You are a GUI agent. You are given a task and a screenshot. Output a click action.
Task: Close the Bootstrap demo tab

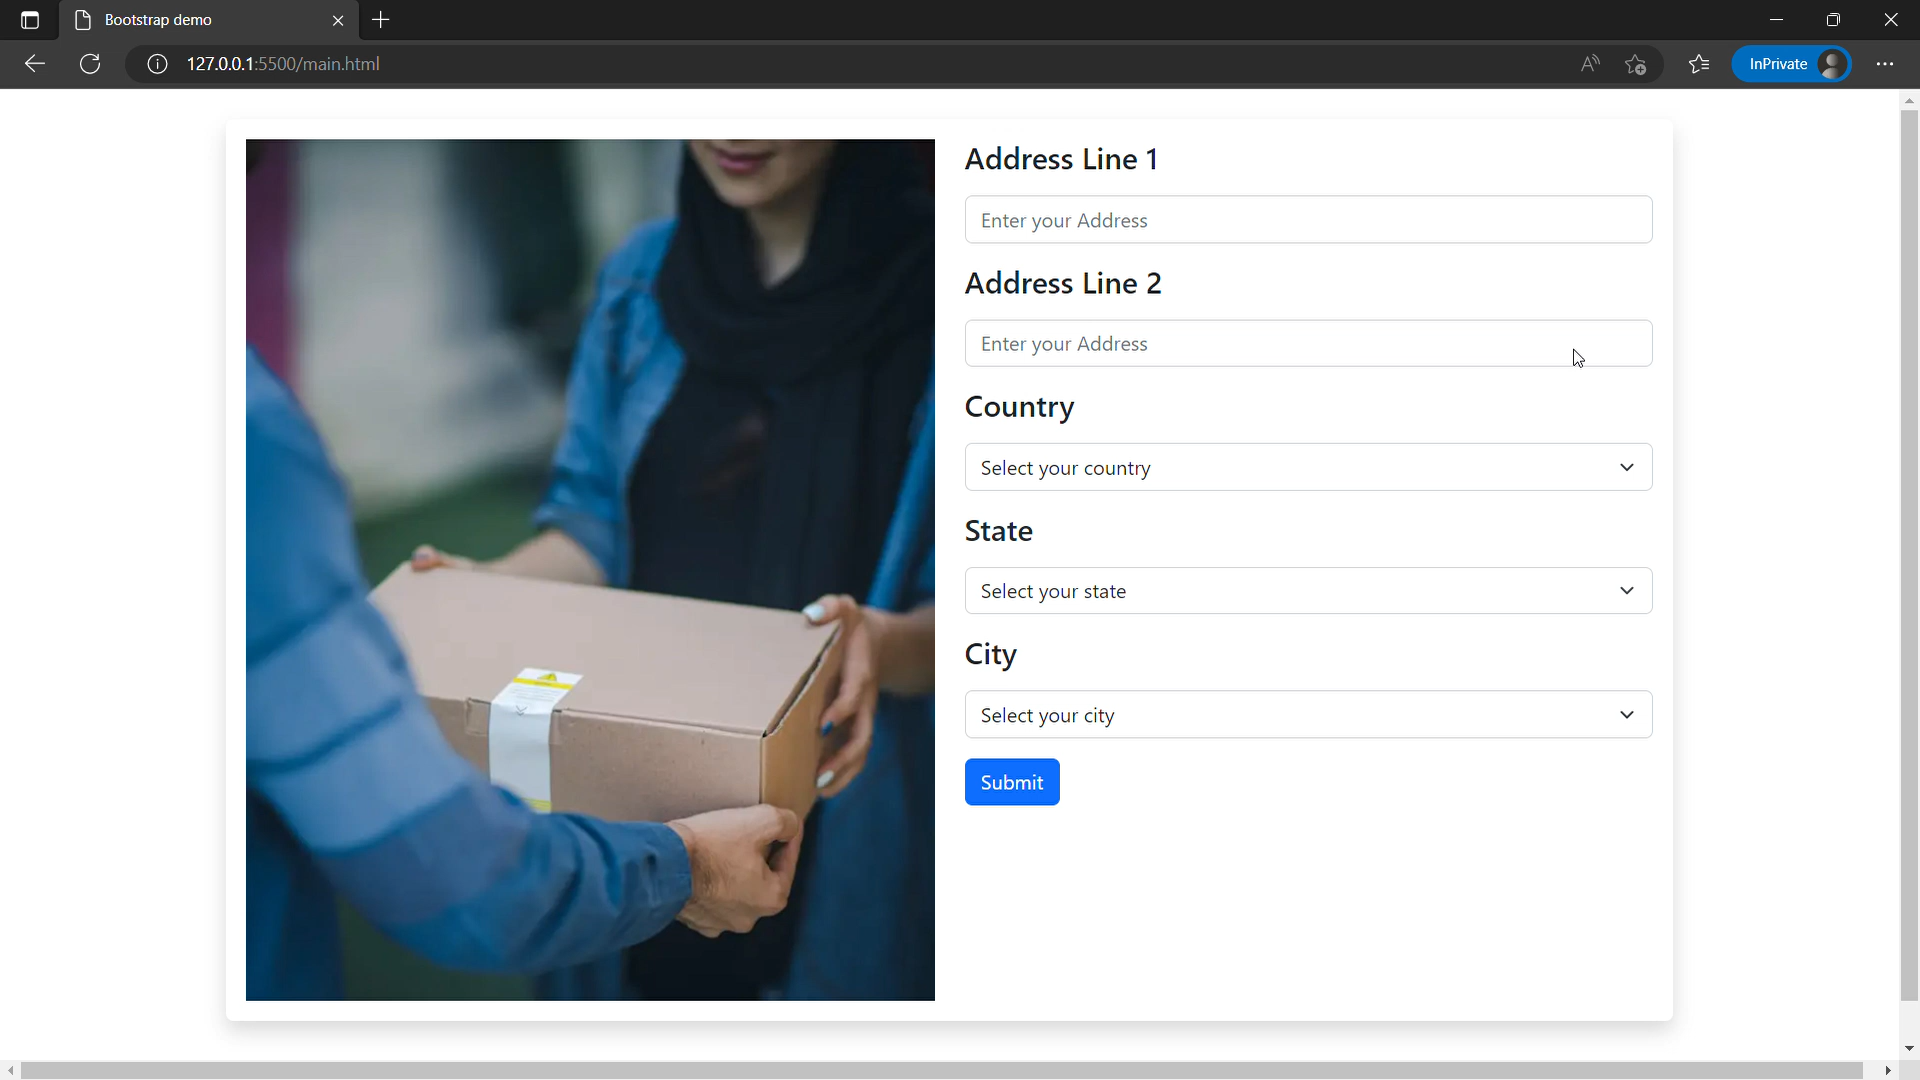coord(338,20)
